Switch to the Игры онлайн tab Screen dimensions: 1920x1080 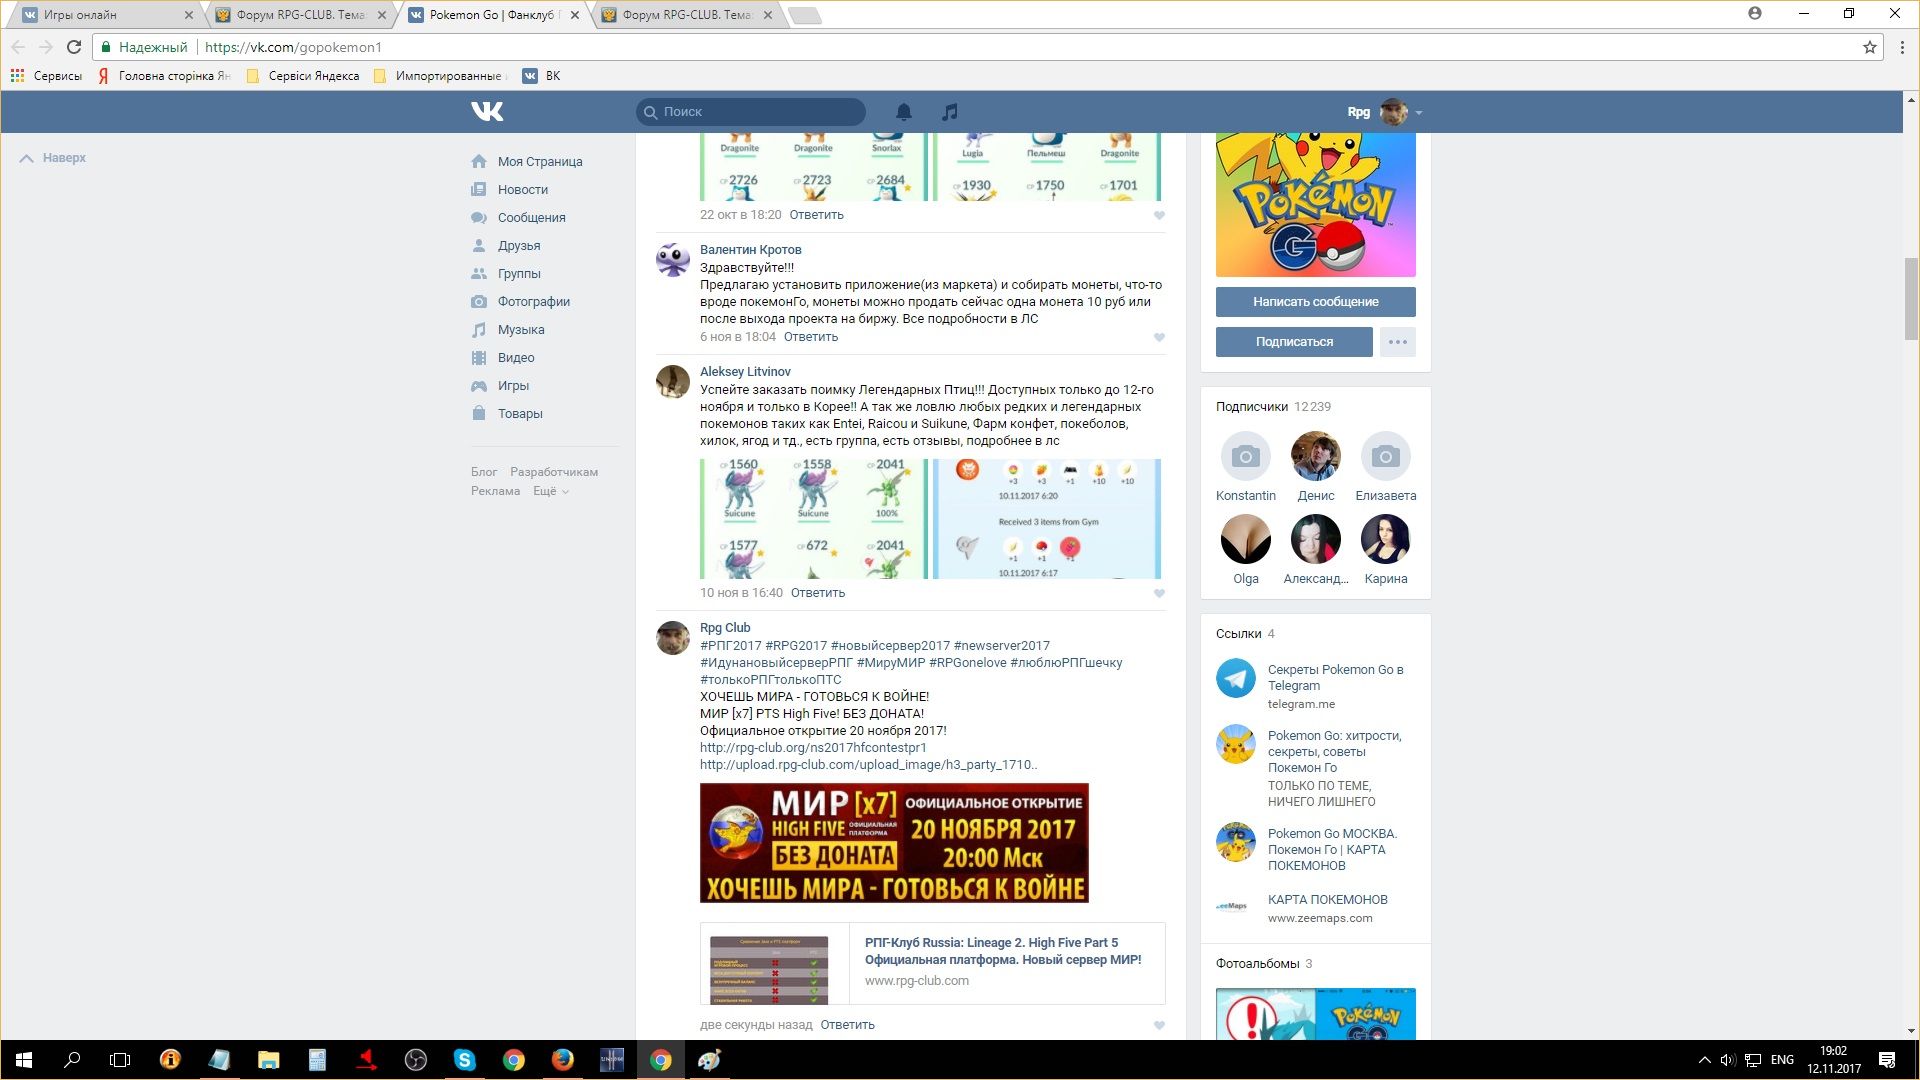pyautogui.click(x=100, y=15)
